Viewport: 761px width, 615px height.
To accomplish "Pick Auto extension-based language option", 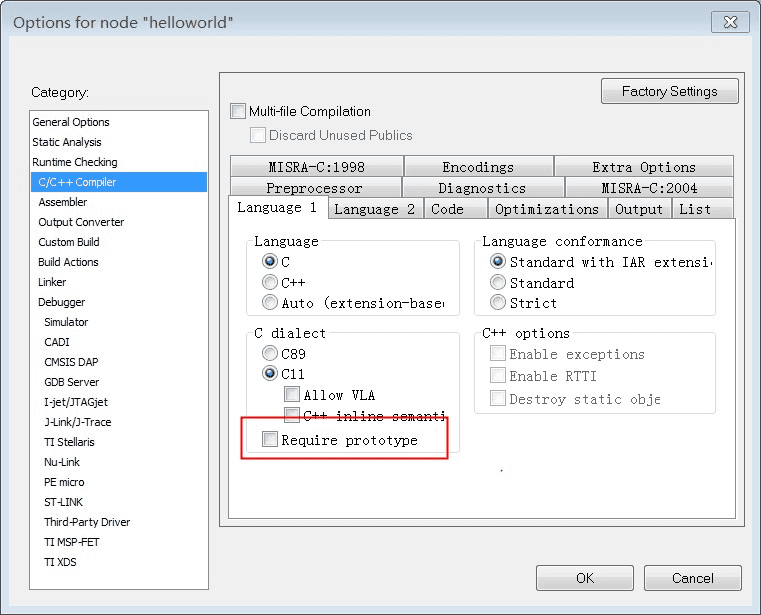I will [270, 302].
